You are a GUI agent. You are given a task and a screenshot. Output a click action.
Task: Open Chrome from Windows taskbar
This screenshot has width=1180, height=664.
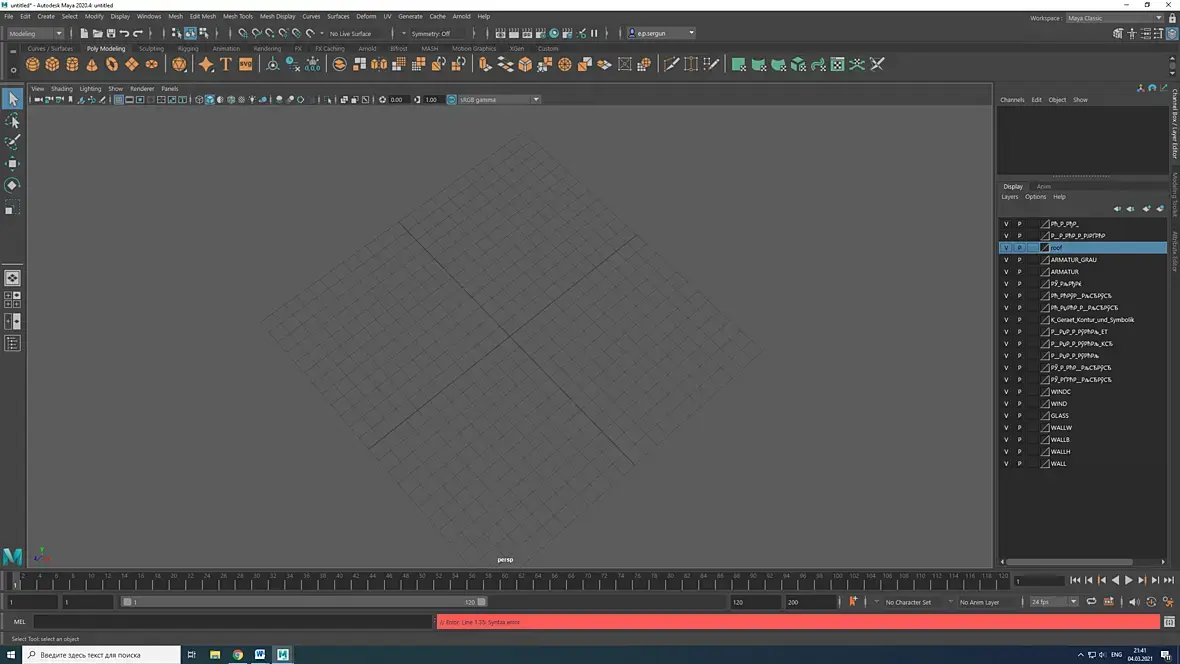tap(238, 654)
